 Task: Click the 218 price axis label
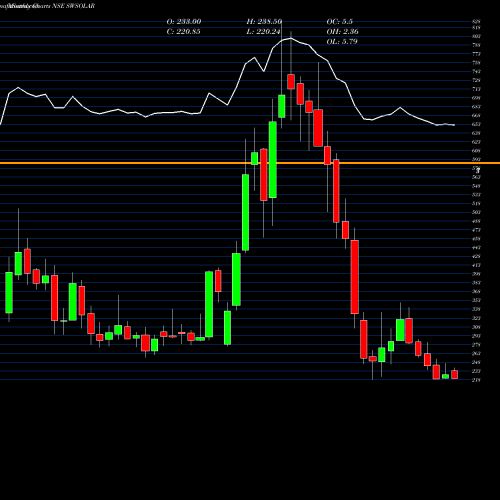pos(476,380)
